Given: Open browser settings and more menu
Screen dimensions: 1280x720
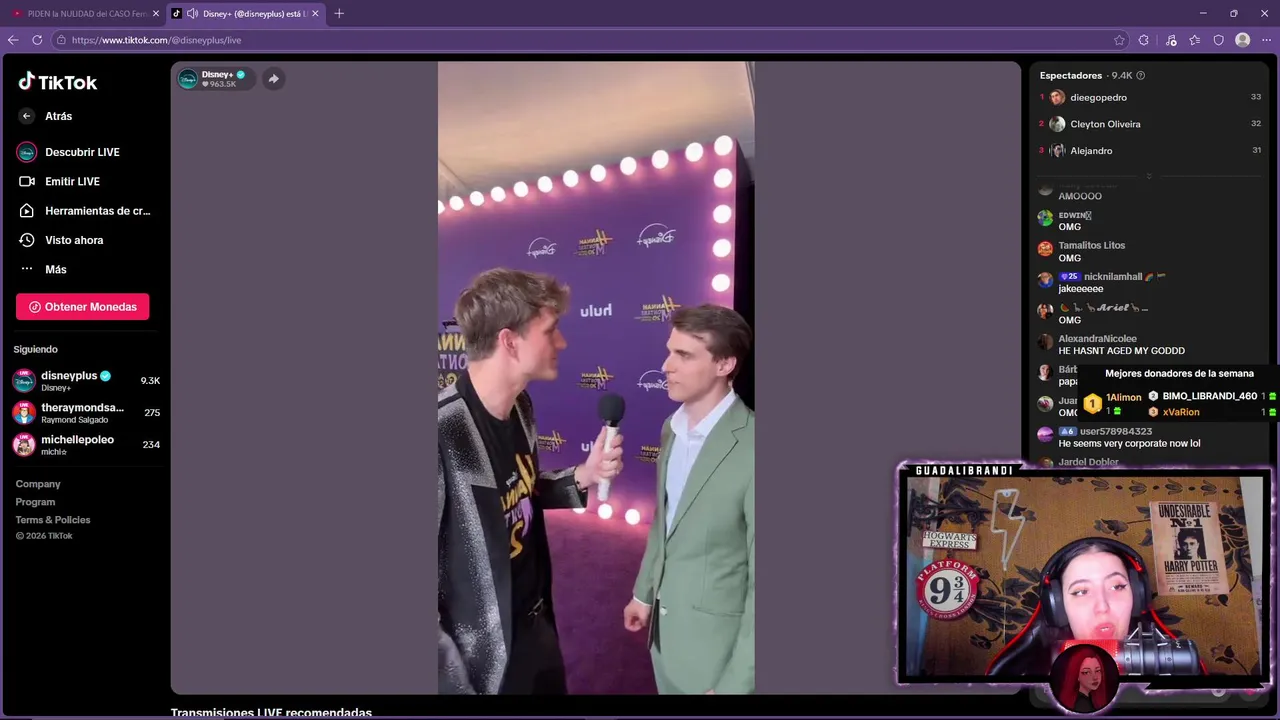Looking at the screenshot, I should point(1267,40).
